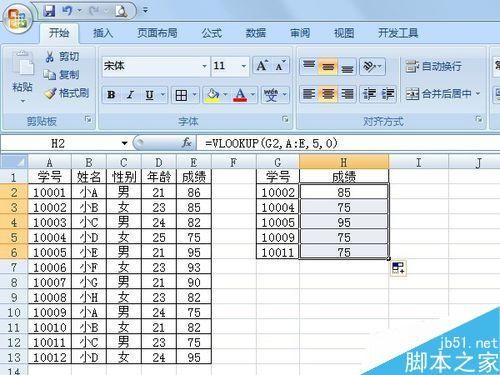Toggle bold formatting

(x=111, y=95)
